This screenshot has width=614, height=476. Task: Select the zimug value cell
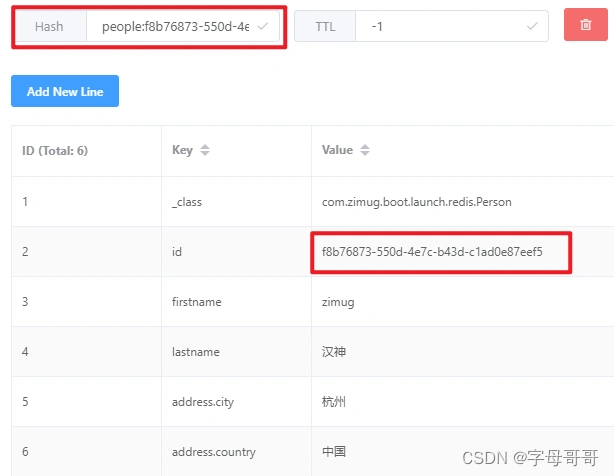pyautogui.click(x=338, y=302)
